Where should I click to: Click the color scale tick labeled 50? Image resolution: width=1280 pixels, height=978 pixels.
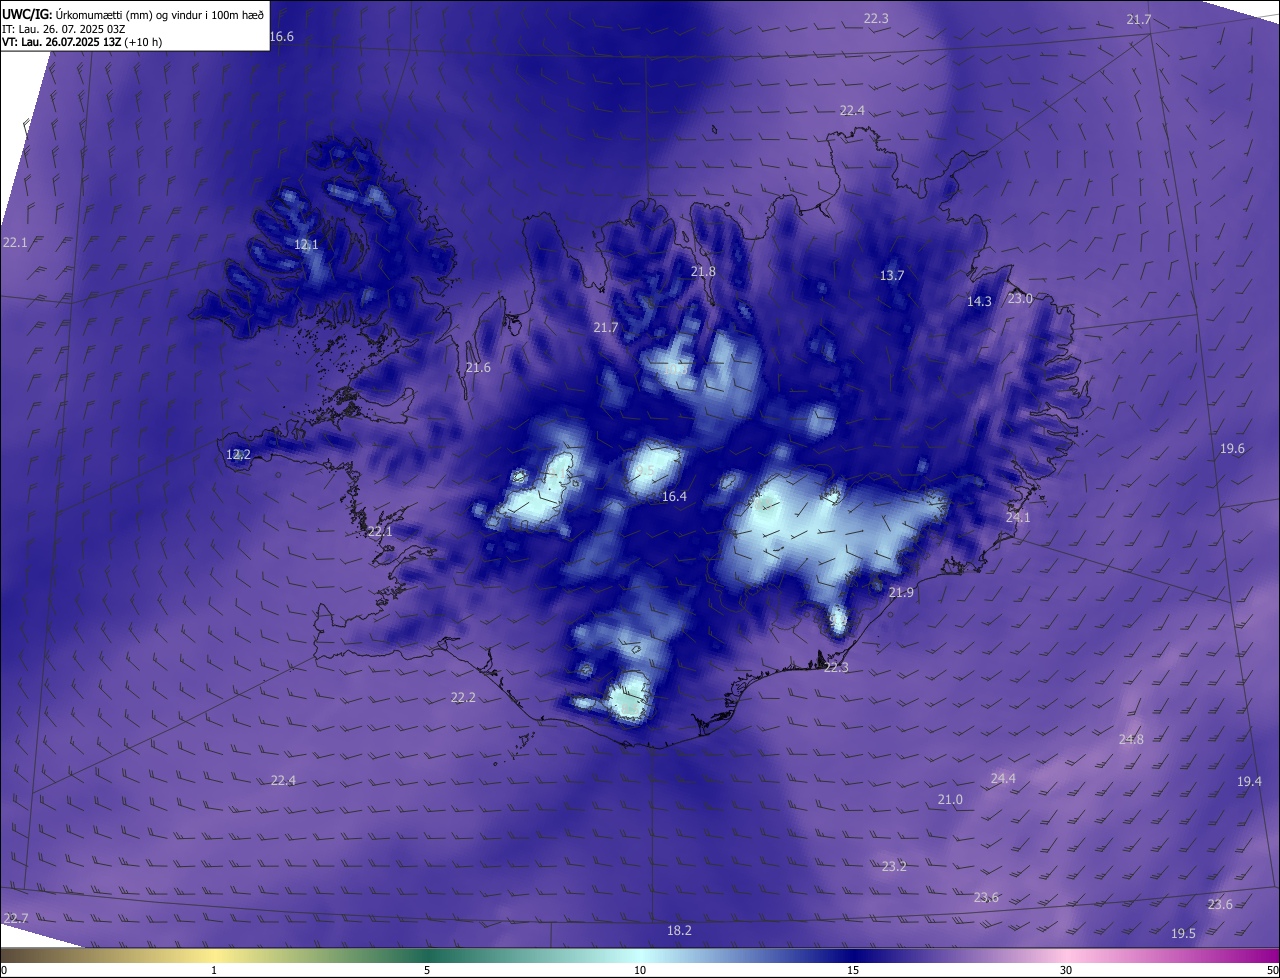point(1273,970)
